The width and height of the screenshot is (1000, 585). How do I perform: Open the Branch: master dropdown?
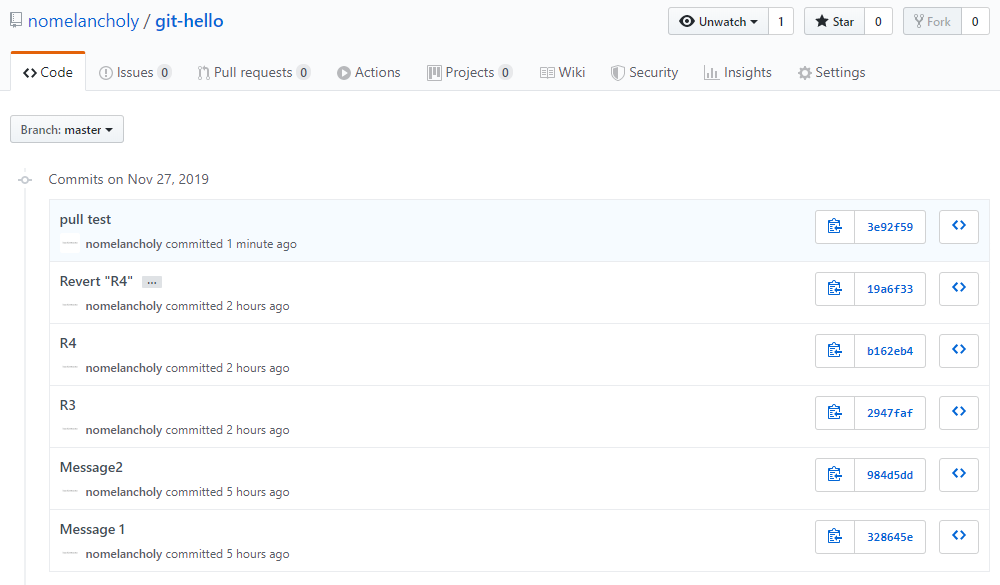[67, 130]
